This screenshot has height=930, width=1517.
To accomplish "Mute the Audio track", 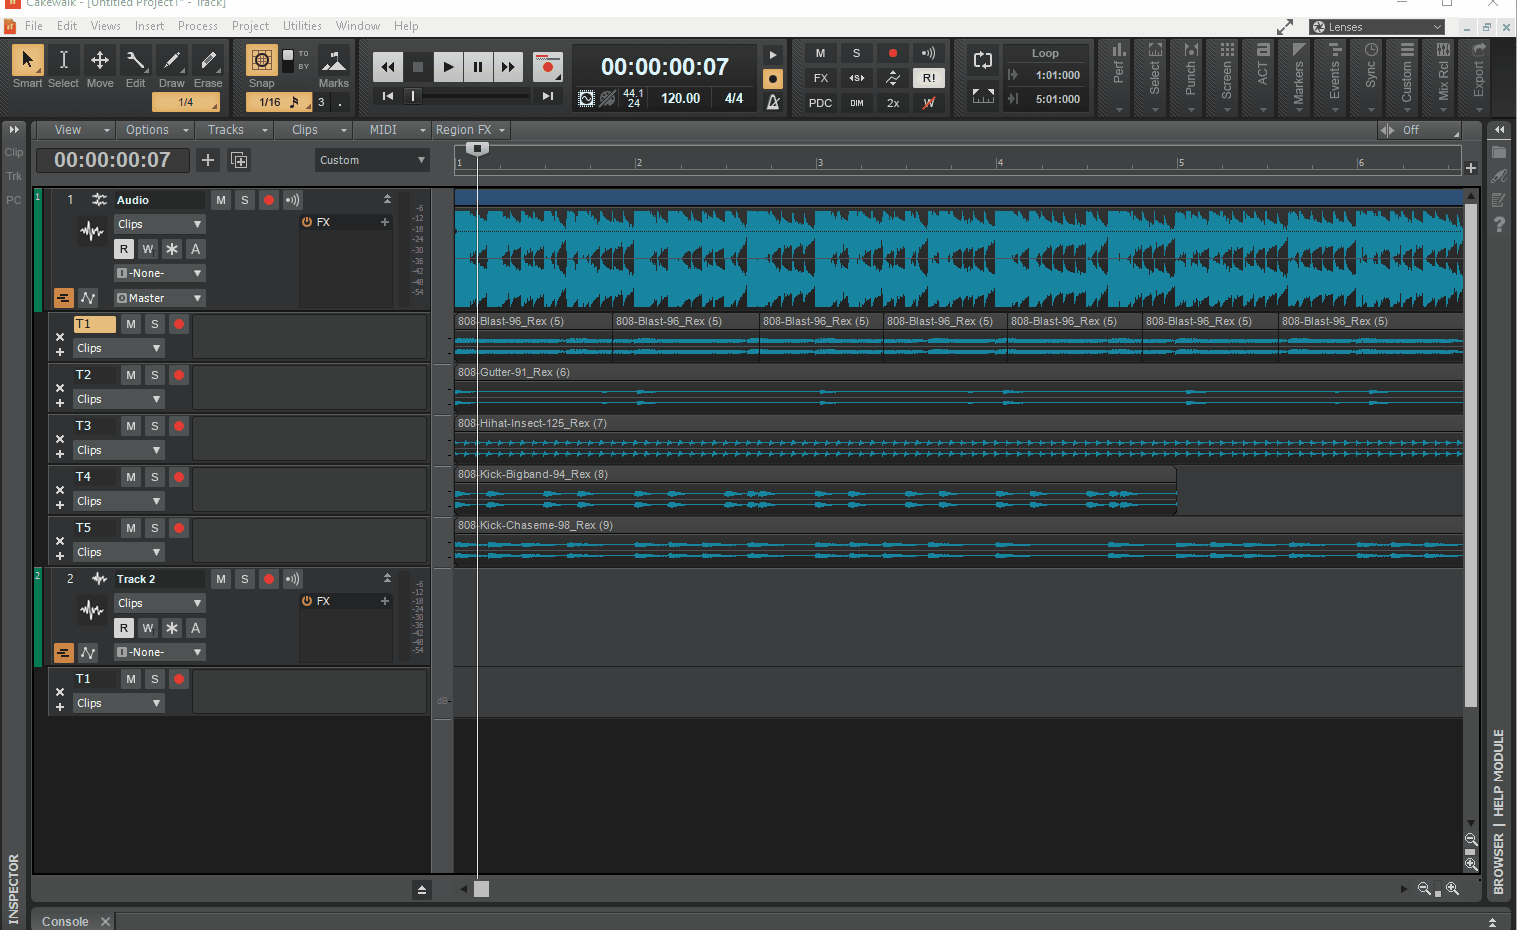I will (221, 200).
